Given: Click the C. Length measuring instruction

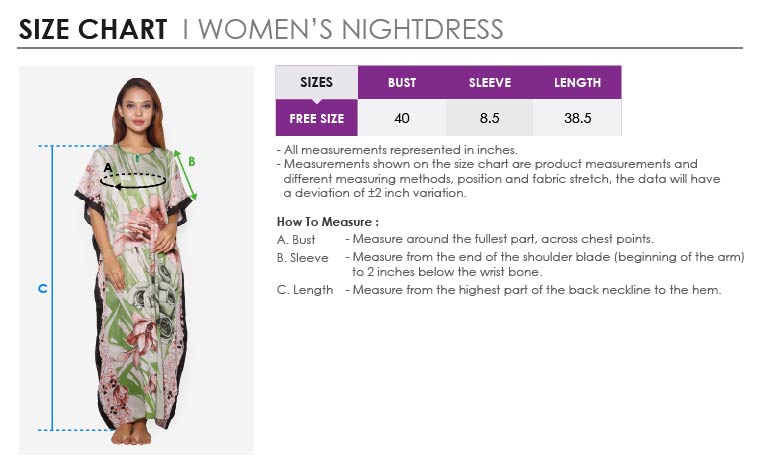Looking at the screenshot, I should tap(498, 290).
